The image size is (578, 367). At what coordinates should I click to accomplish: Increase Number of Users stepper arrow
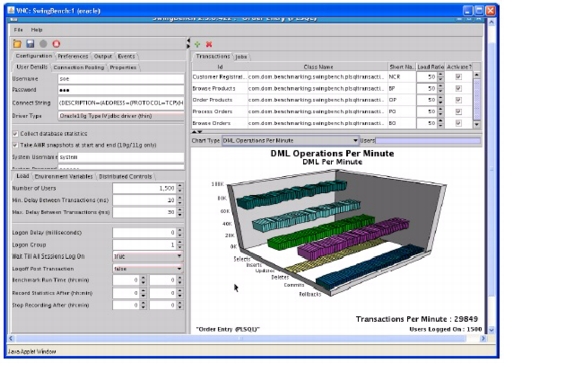coord(180,186)
